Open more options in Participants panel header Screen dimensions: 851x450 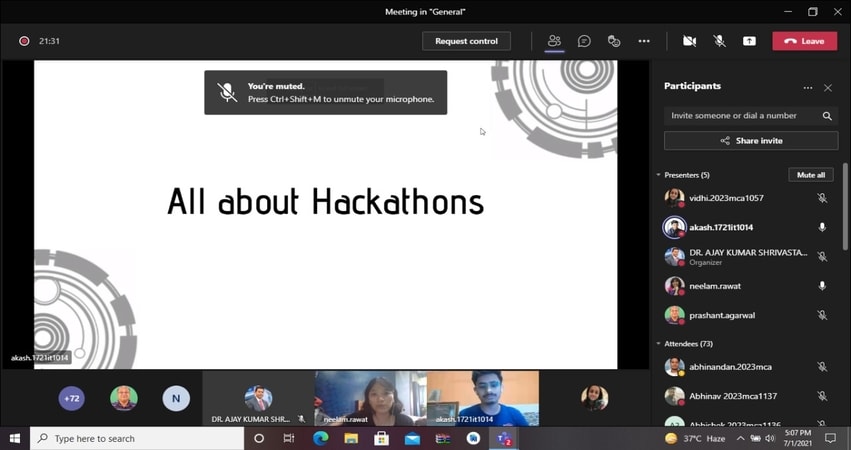(x=808, y=88)
